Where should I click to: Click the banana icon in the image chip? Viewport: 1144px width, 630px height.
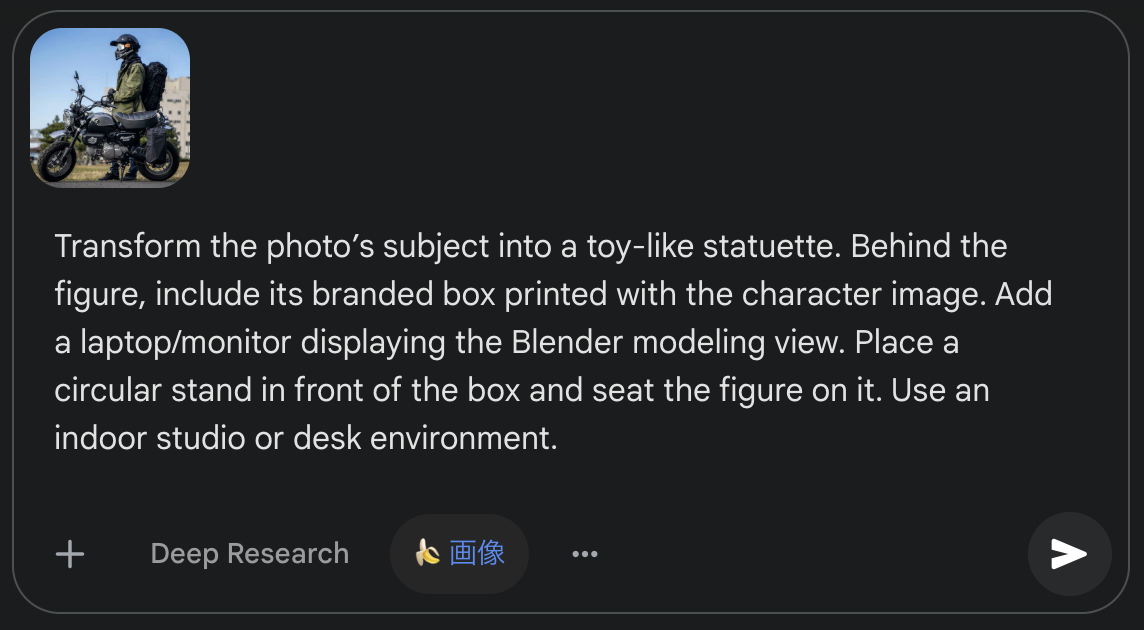point(428,553)
